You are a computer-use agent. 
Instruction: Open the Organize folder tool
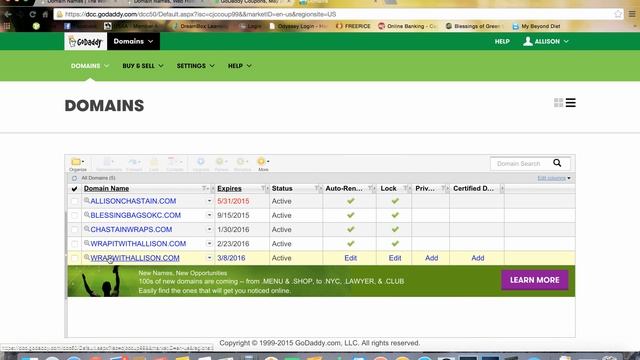tap(77, 164)
